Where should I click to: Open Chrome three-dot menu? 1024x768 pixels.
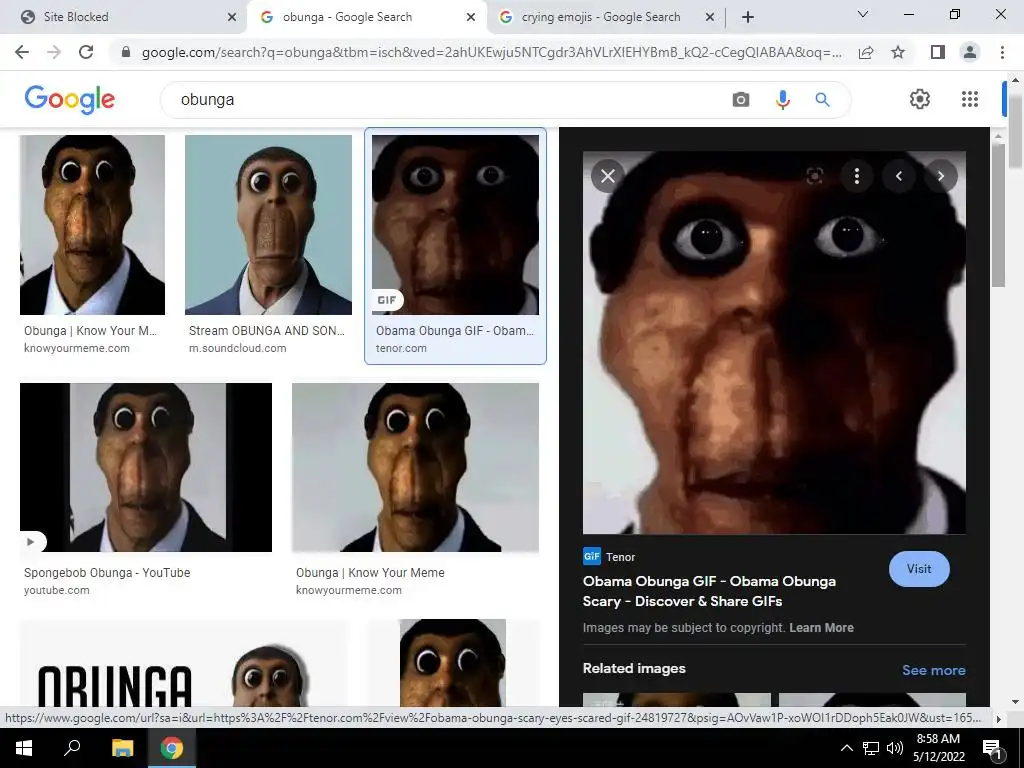tap(1002, 52)
